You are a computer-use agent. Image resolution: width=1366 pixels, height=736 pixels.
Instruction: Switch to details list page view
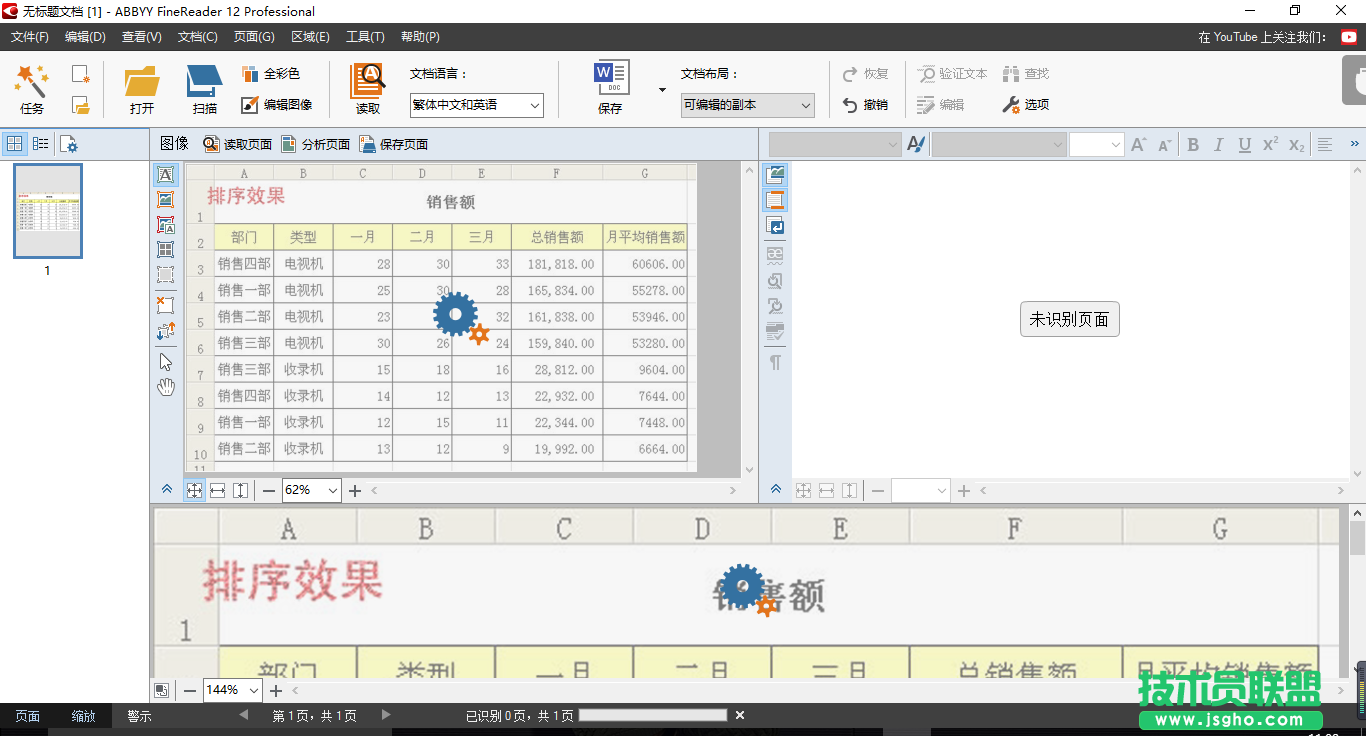(41, 144)
